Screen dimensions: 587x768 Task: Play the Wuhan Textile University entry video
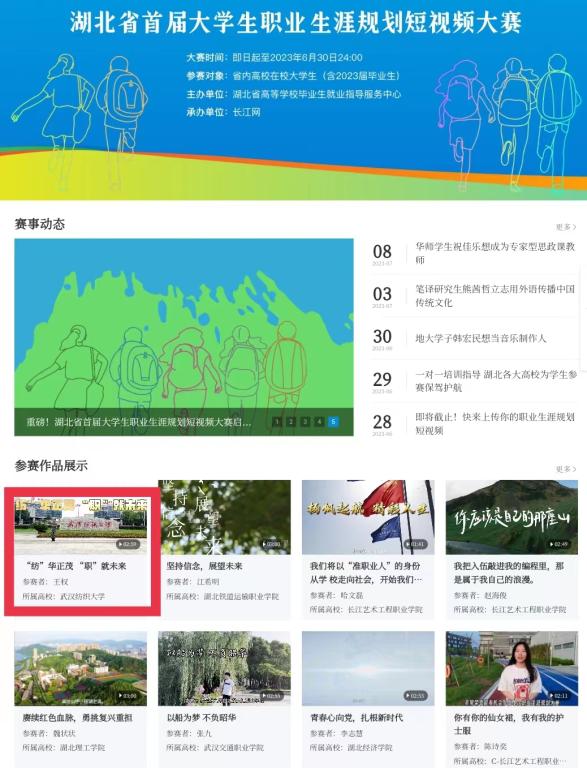[81, 526]
